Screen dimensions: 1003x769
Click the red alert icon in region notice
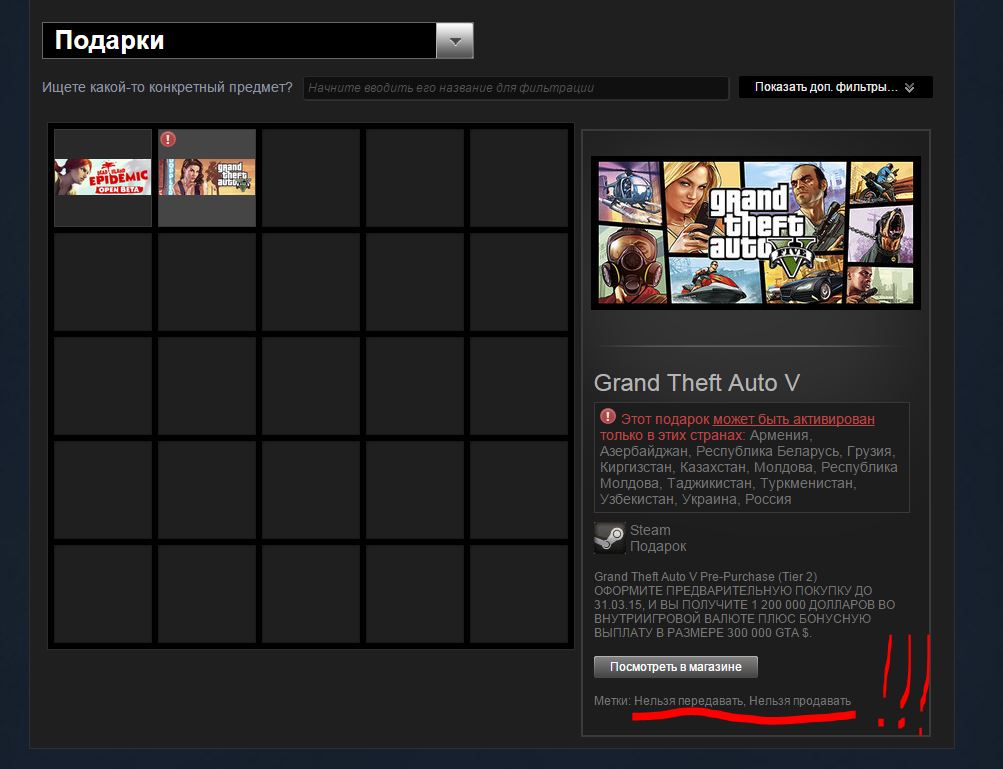coord(608,416)
